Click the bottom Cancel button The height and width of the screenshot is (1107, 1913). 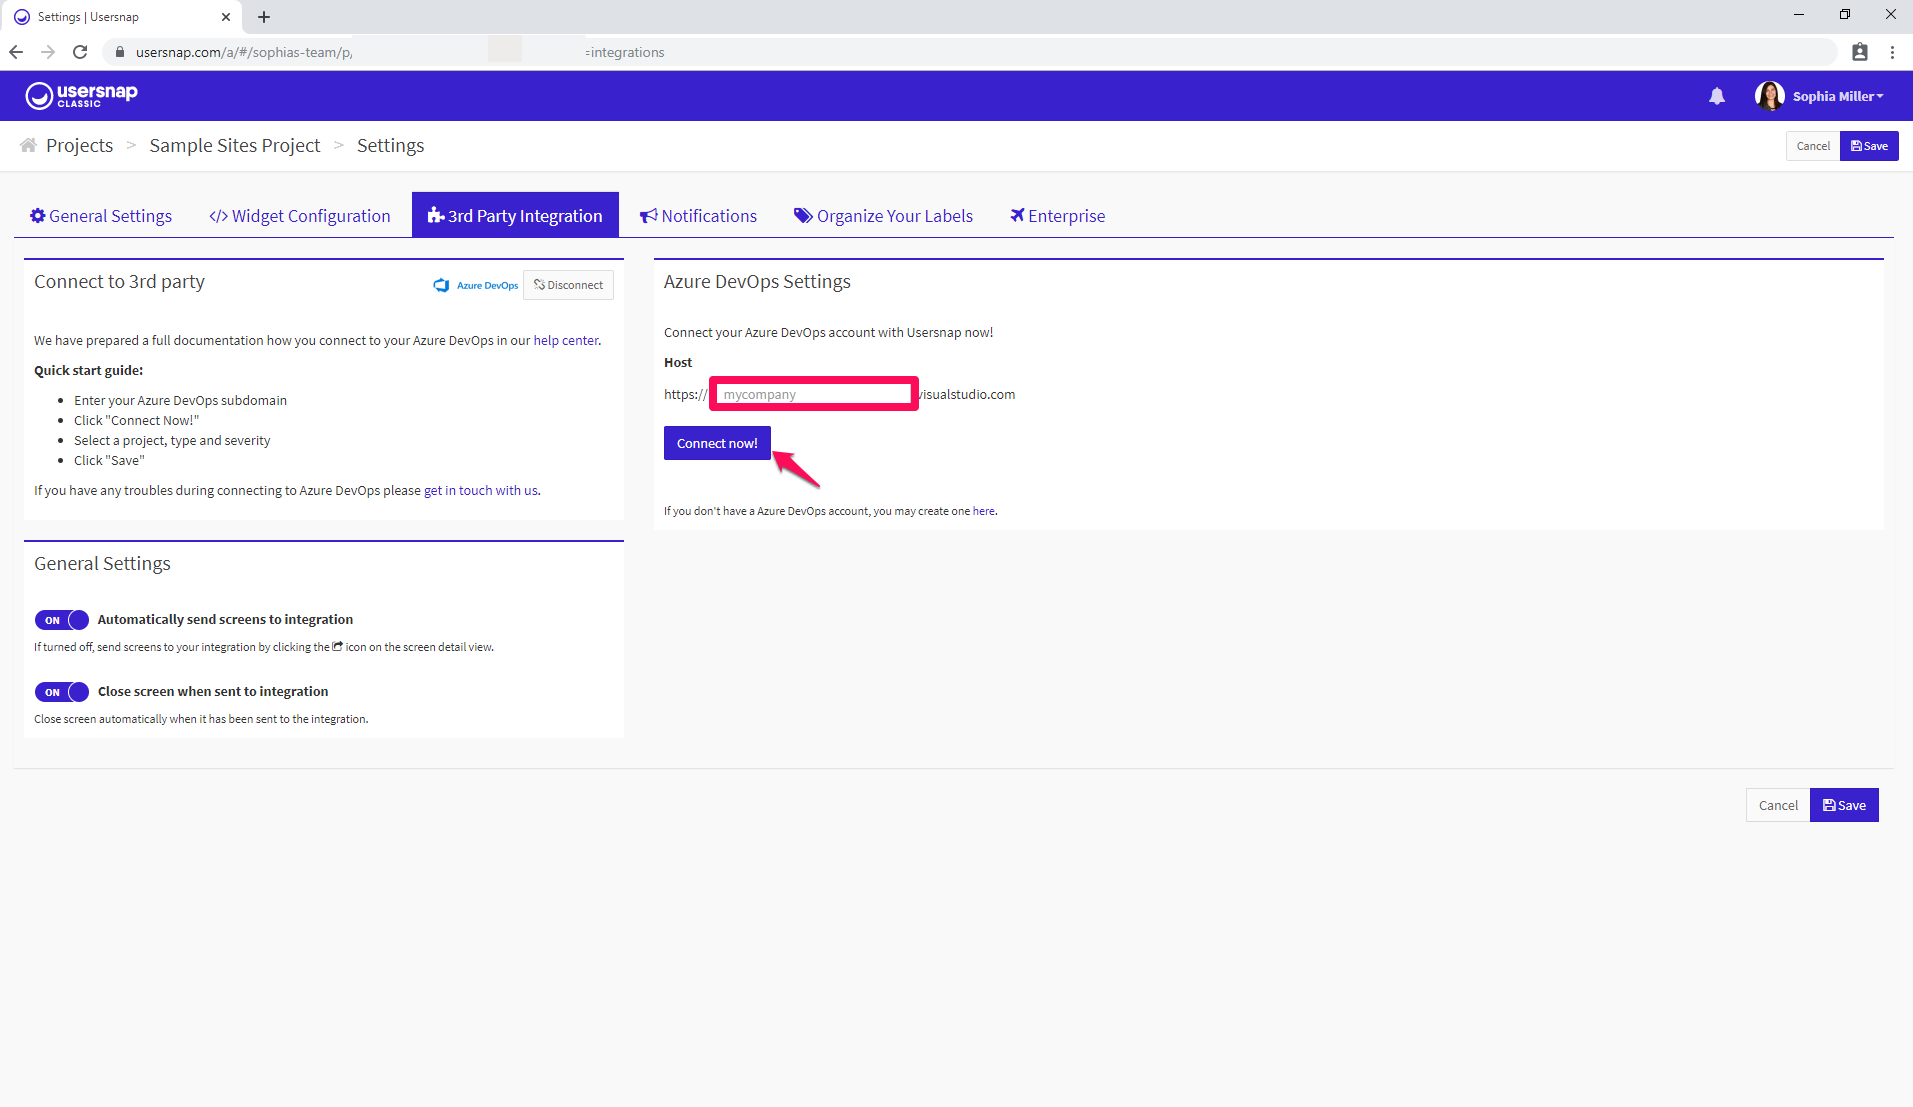click(x=1778, y=805)
